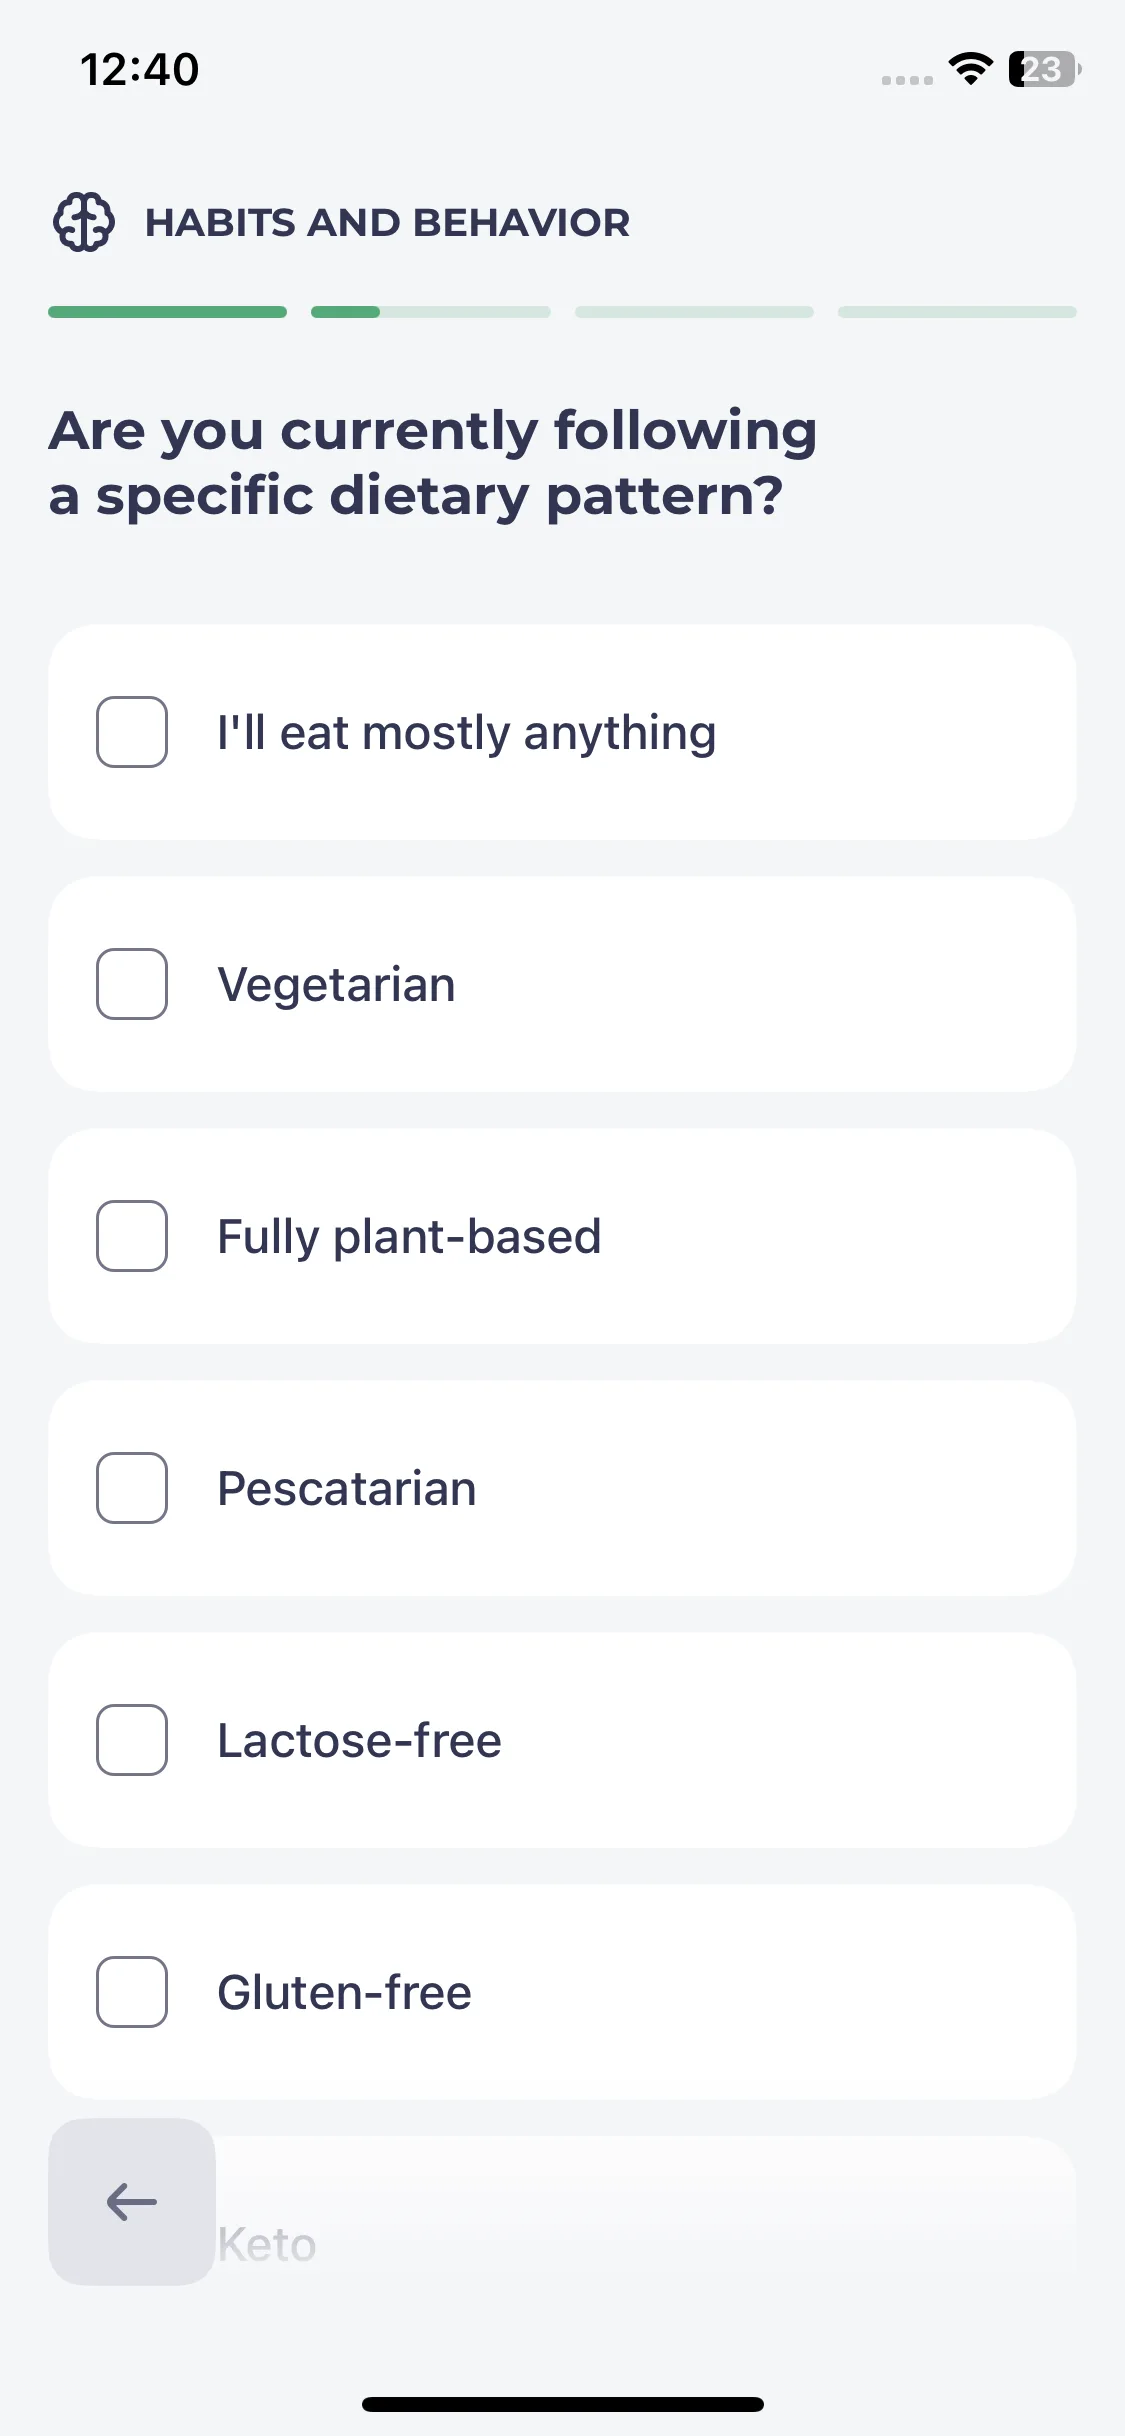The height and width of the screenshot is (2436, 1125).
Task: Check the "I'll eat mostly anything" checkbox
Action: [132, 732]
